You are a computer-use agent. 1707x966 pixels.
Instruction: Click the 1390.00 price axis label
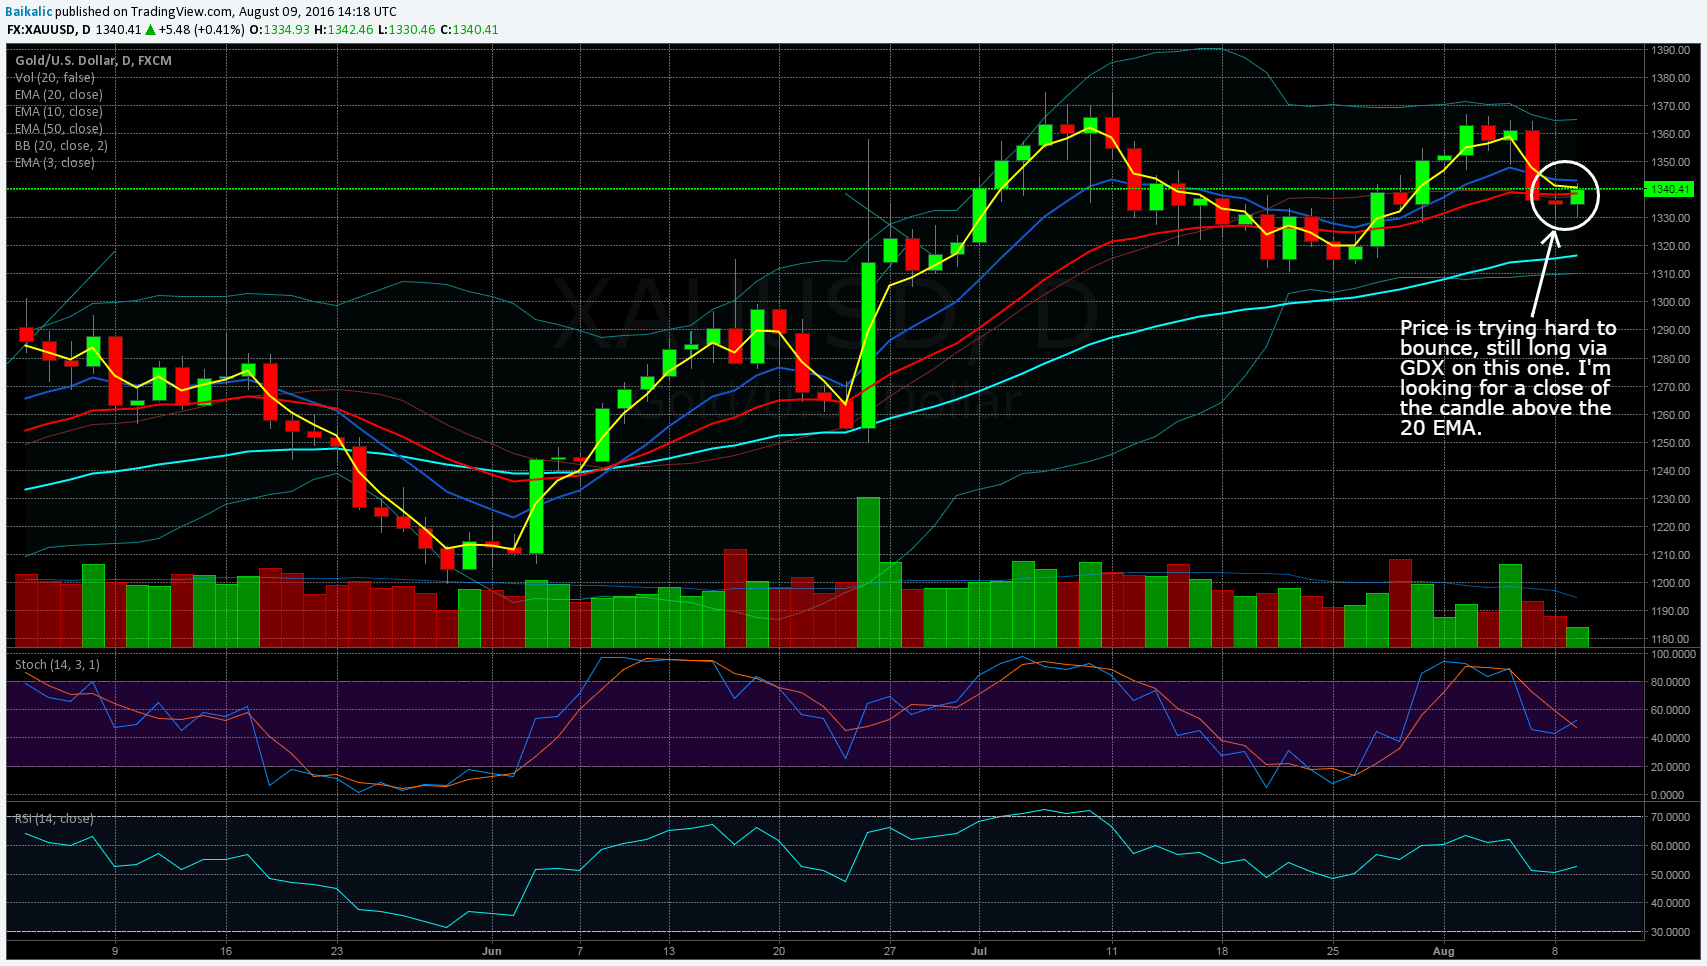click(1671, 50)
